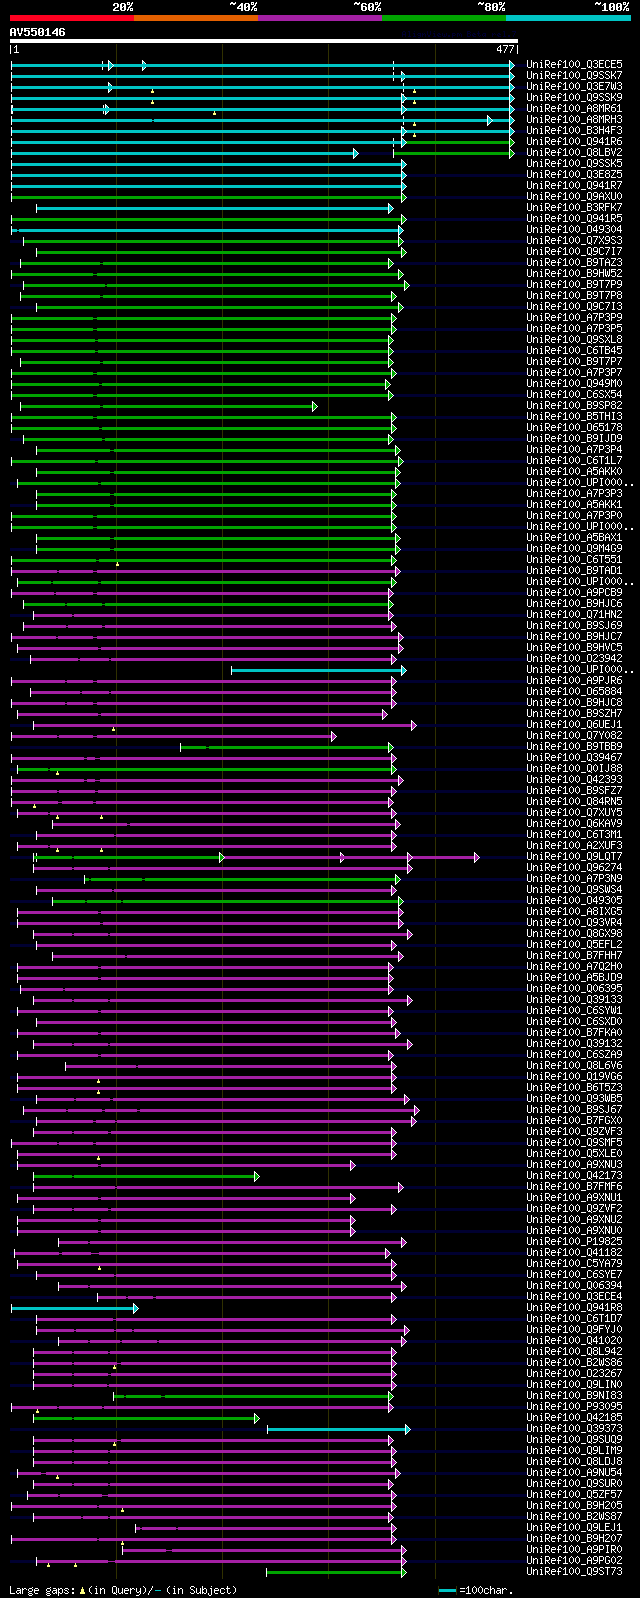Click the purple ~60% legend segment

click(x=320, y=18)
